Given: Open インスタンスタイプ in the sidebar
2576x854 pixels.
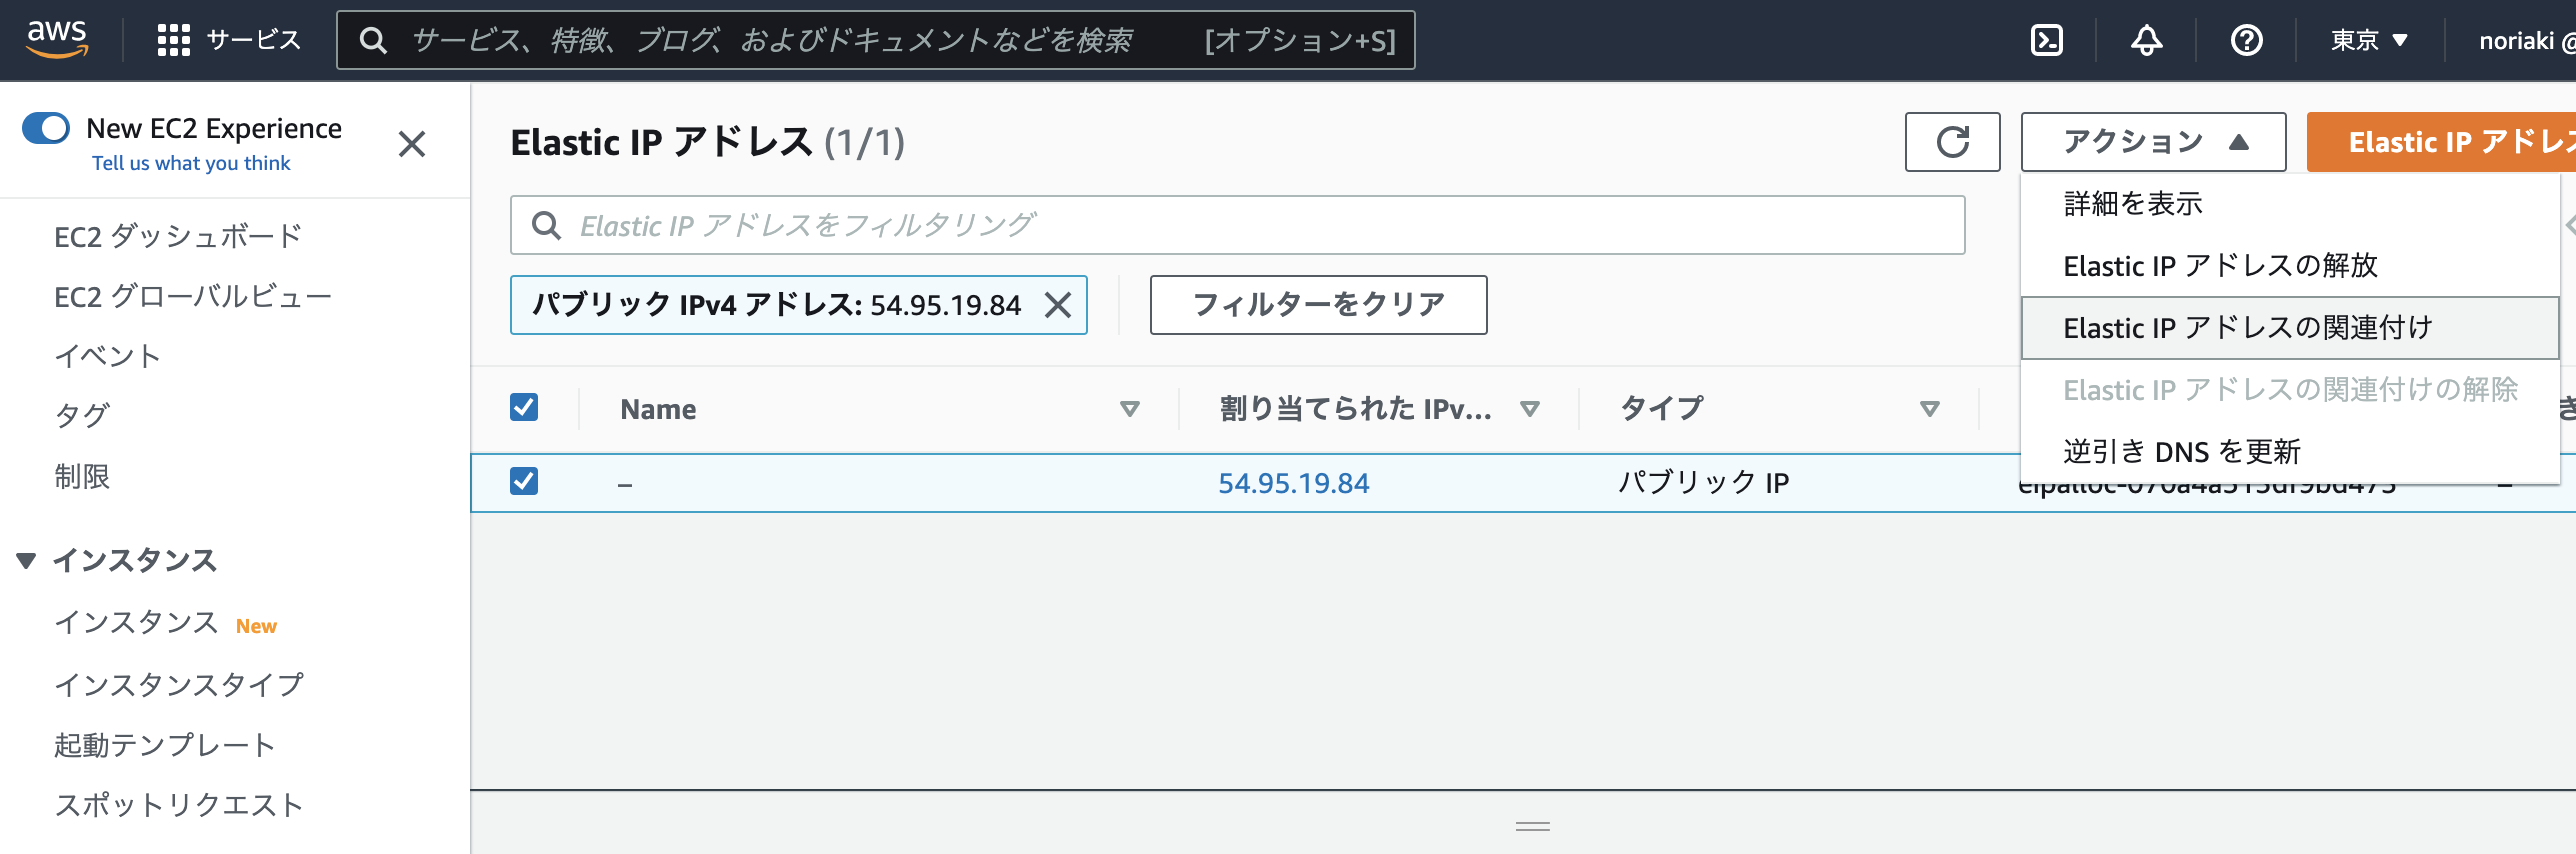Looking at the screenshot, I should coord(179,685).
